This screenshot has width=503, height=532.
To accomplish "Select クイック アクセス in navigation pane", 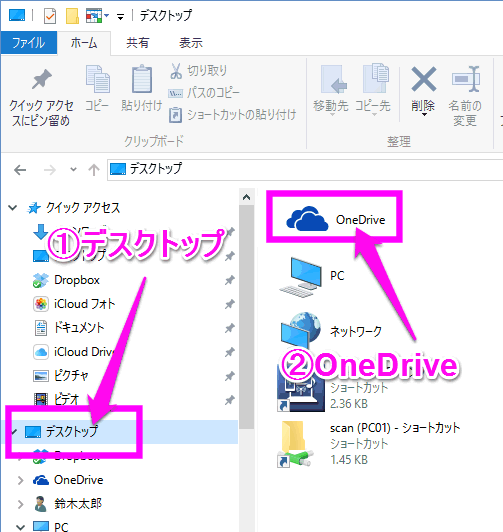I will tap(83, 208).
